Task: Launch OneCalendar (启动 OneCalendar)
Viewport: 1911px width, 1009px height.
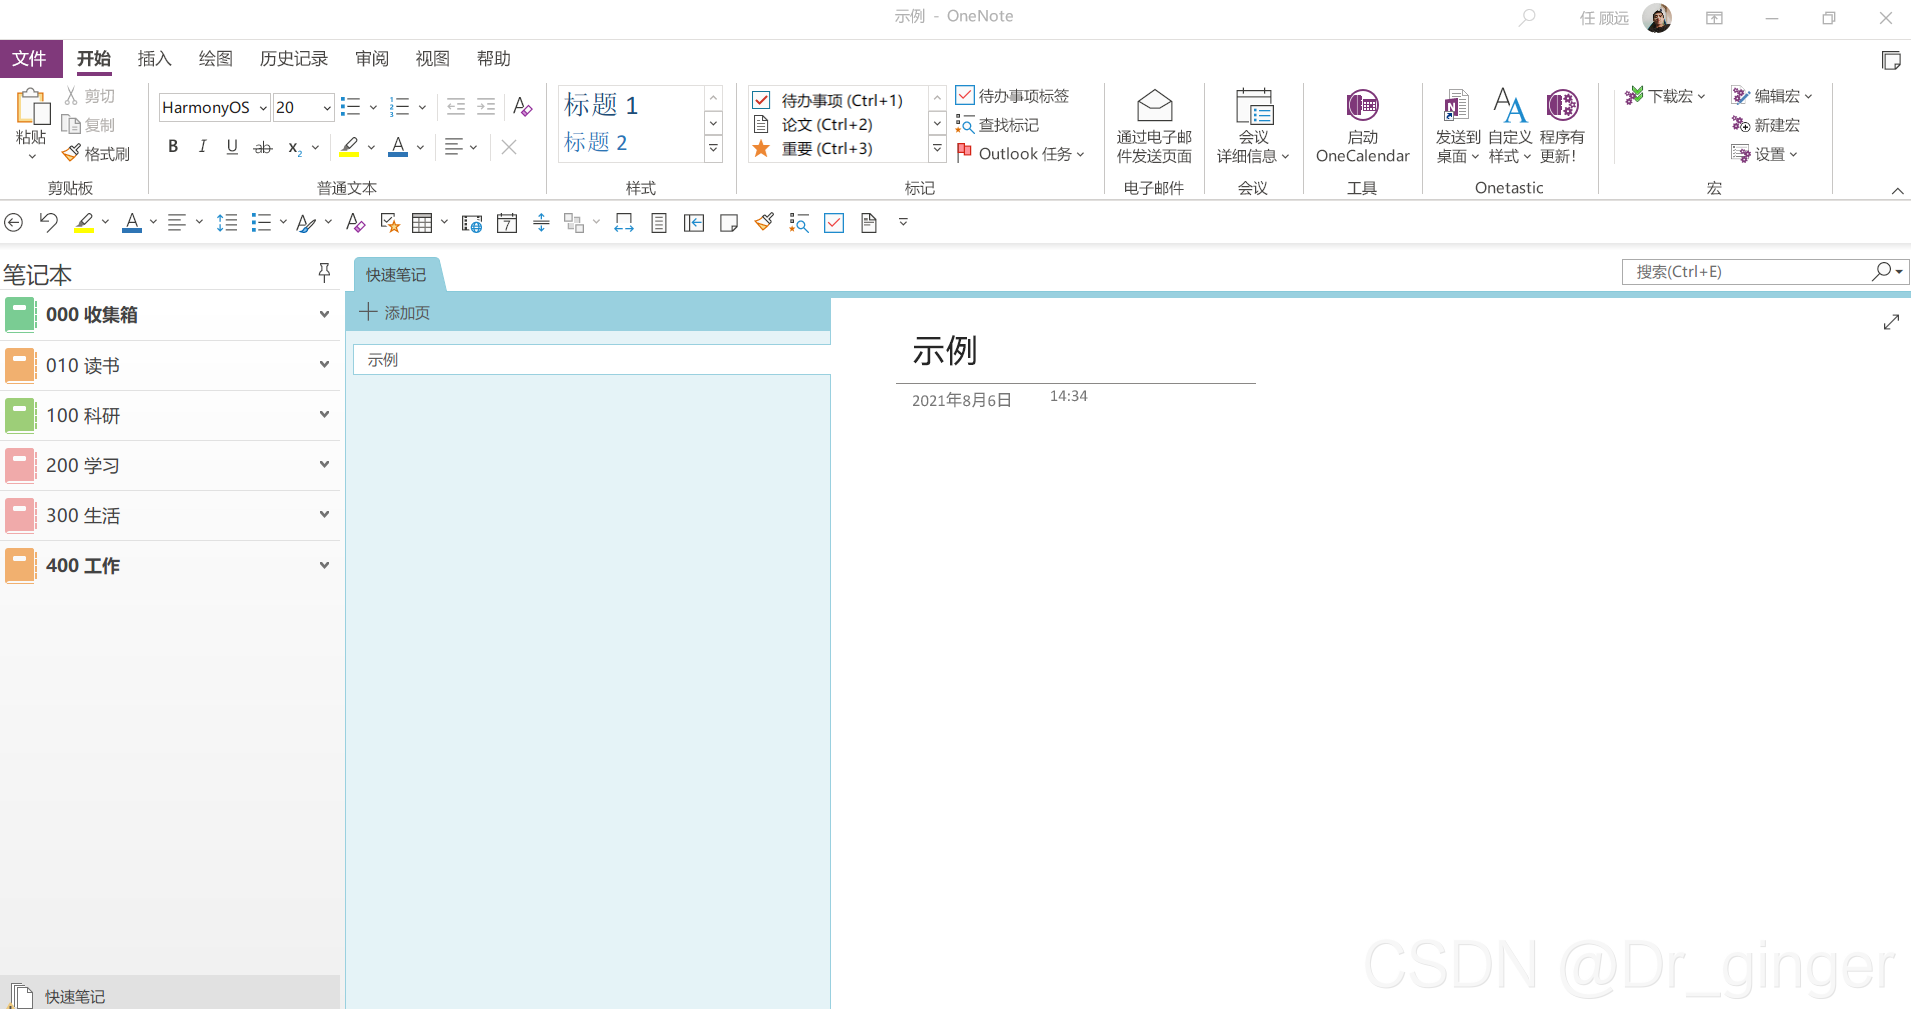Action: pyautogui.click(x=1362, y=126)
